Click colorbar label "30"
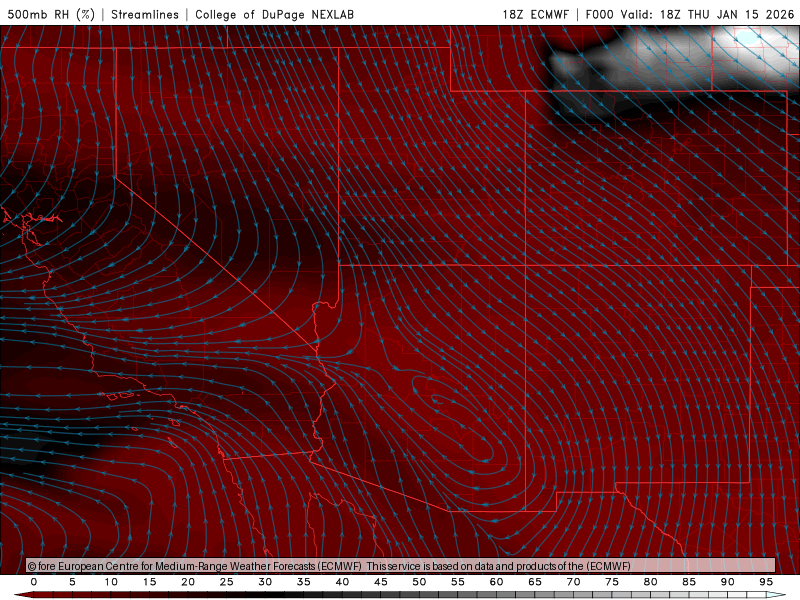 [x=265, y=582]
